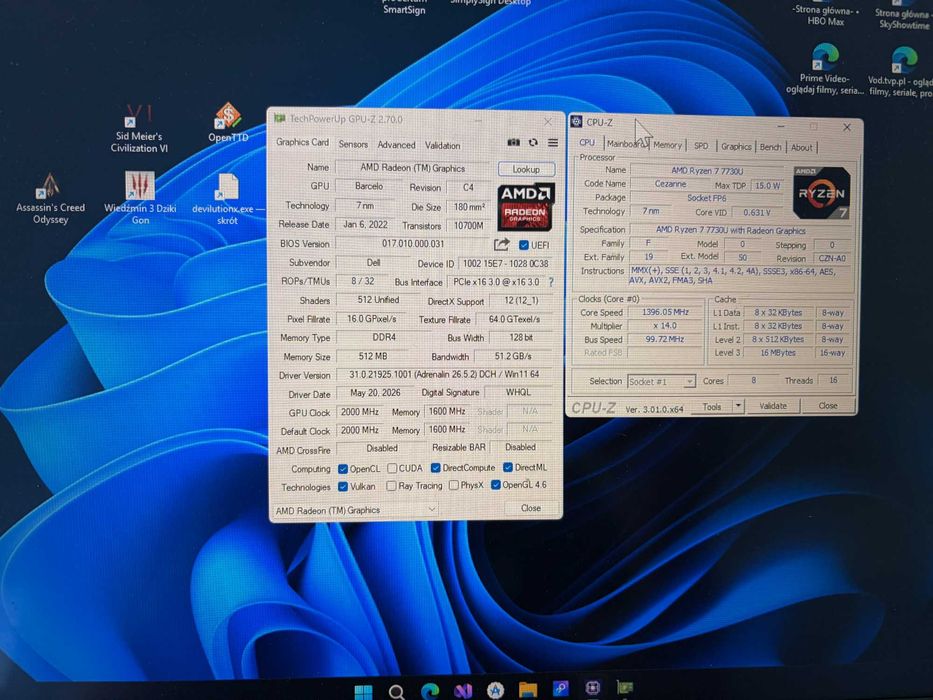Click the CPU-Z title bar app icon
The height and width of the screenshot is (700, 933).
576,122
